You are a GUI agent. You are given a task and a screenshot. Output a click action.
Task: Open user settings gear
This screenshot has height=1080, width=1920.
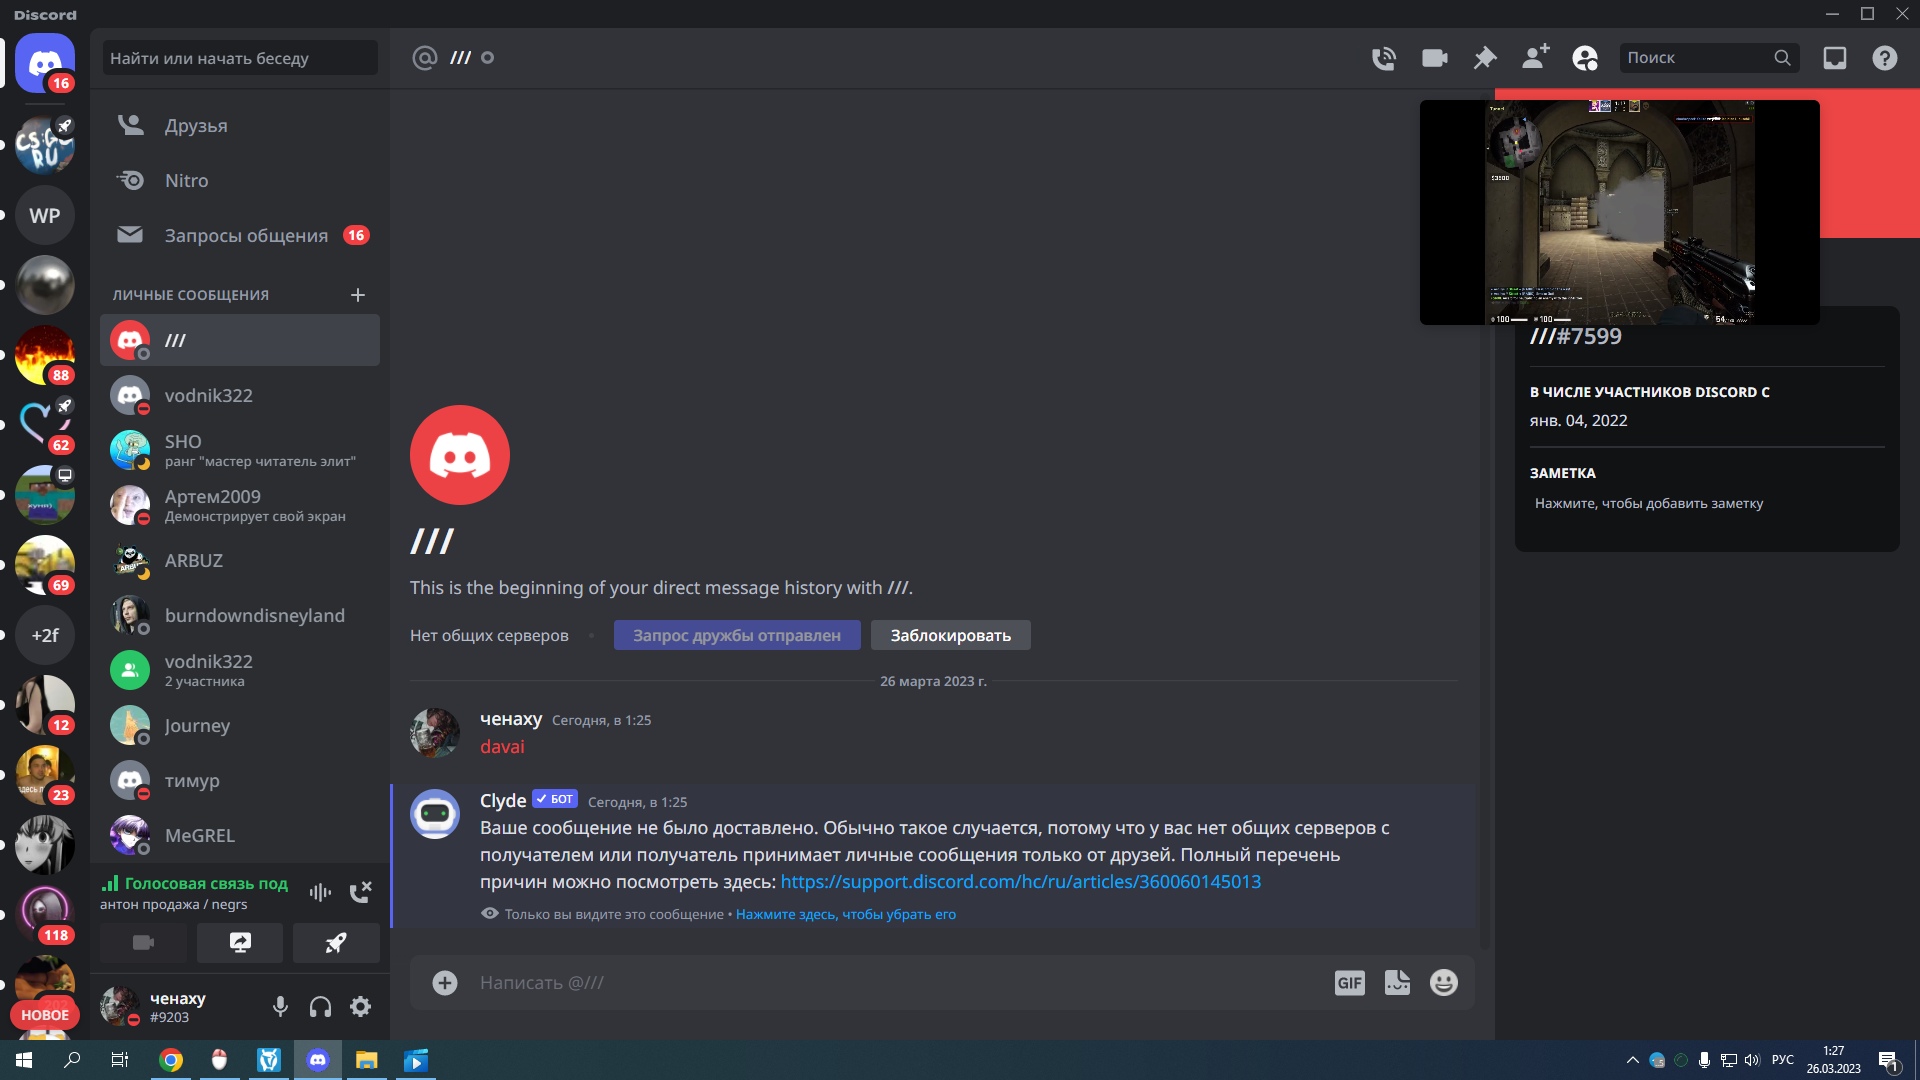click(x=361, y=1007)
